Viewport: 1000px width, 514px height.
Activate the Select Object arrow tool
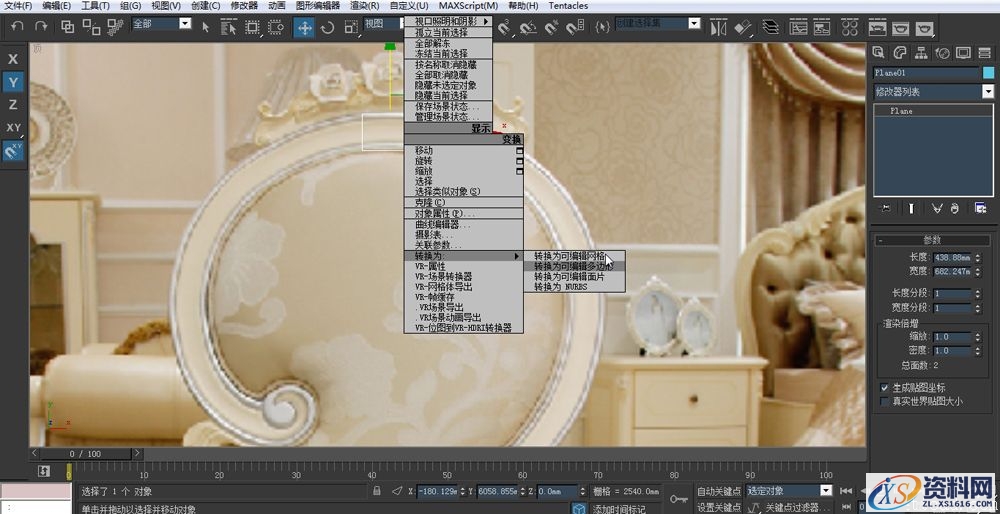(205, 27)
